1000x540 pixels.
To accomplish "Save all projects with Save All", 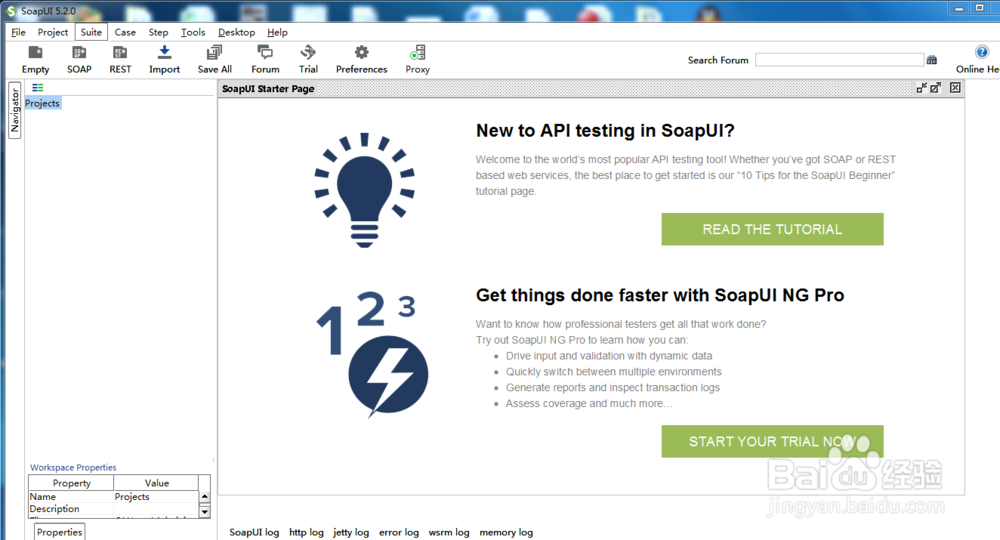I will (x=214, y=60).
